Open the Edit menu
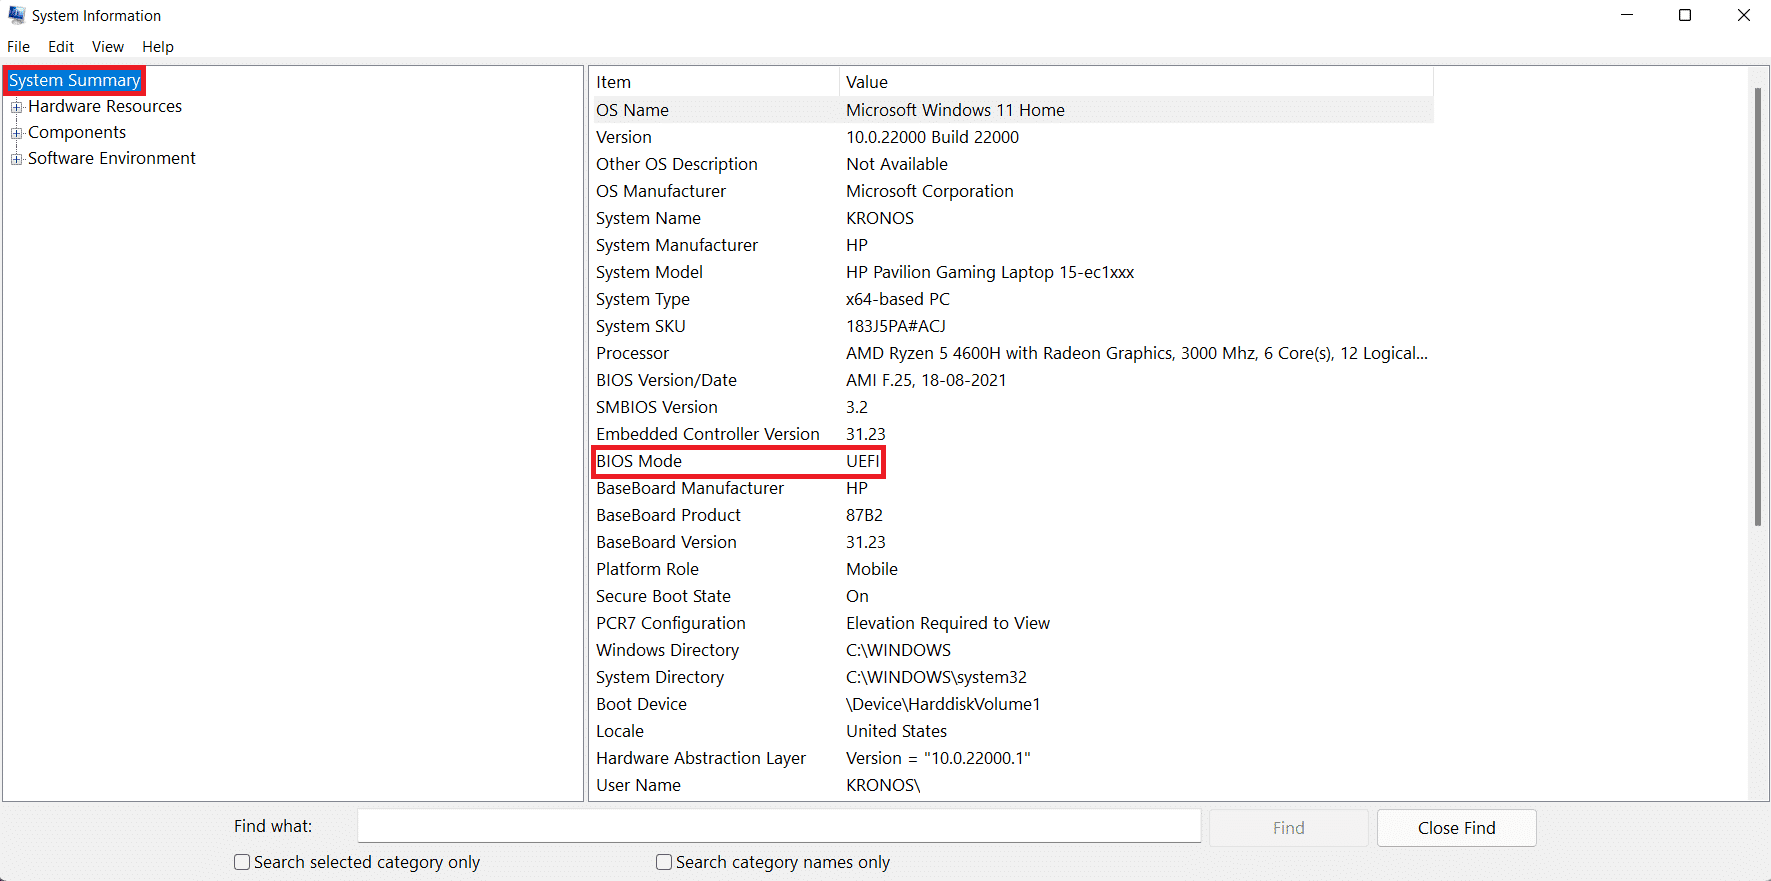This screenshot has height=881, width=1771. pos(61,47)
